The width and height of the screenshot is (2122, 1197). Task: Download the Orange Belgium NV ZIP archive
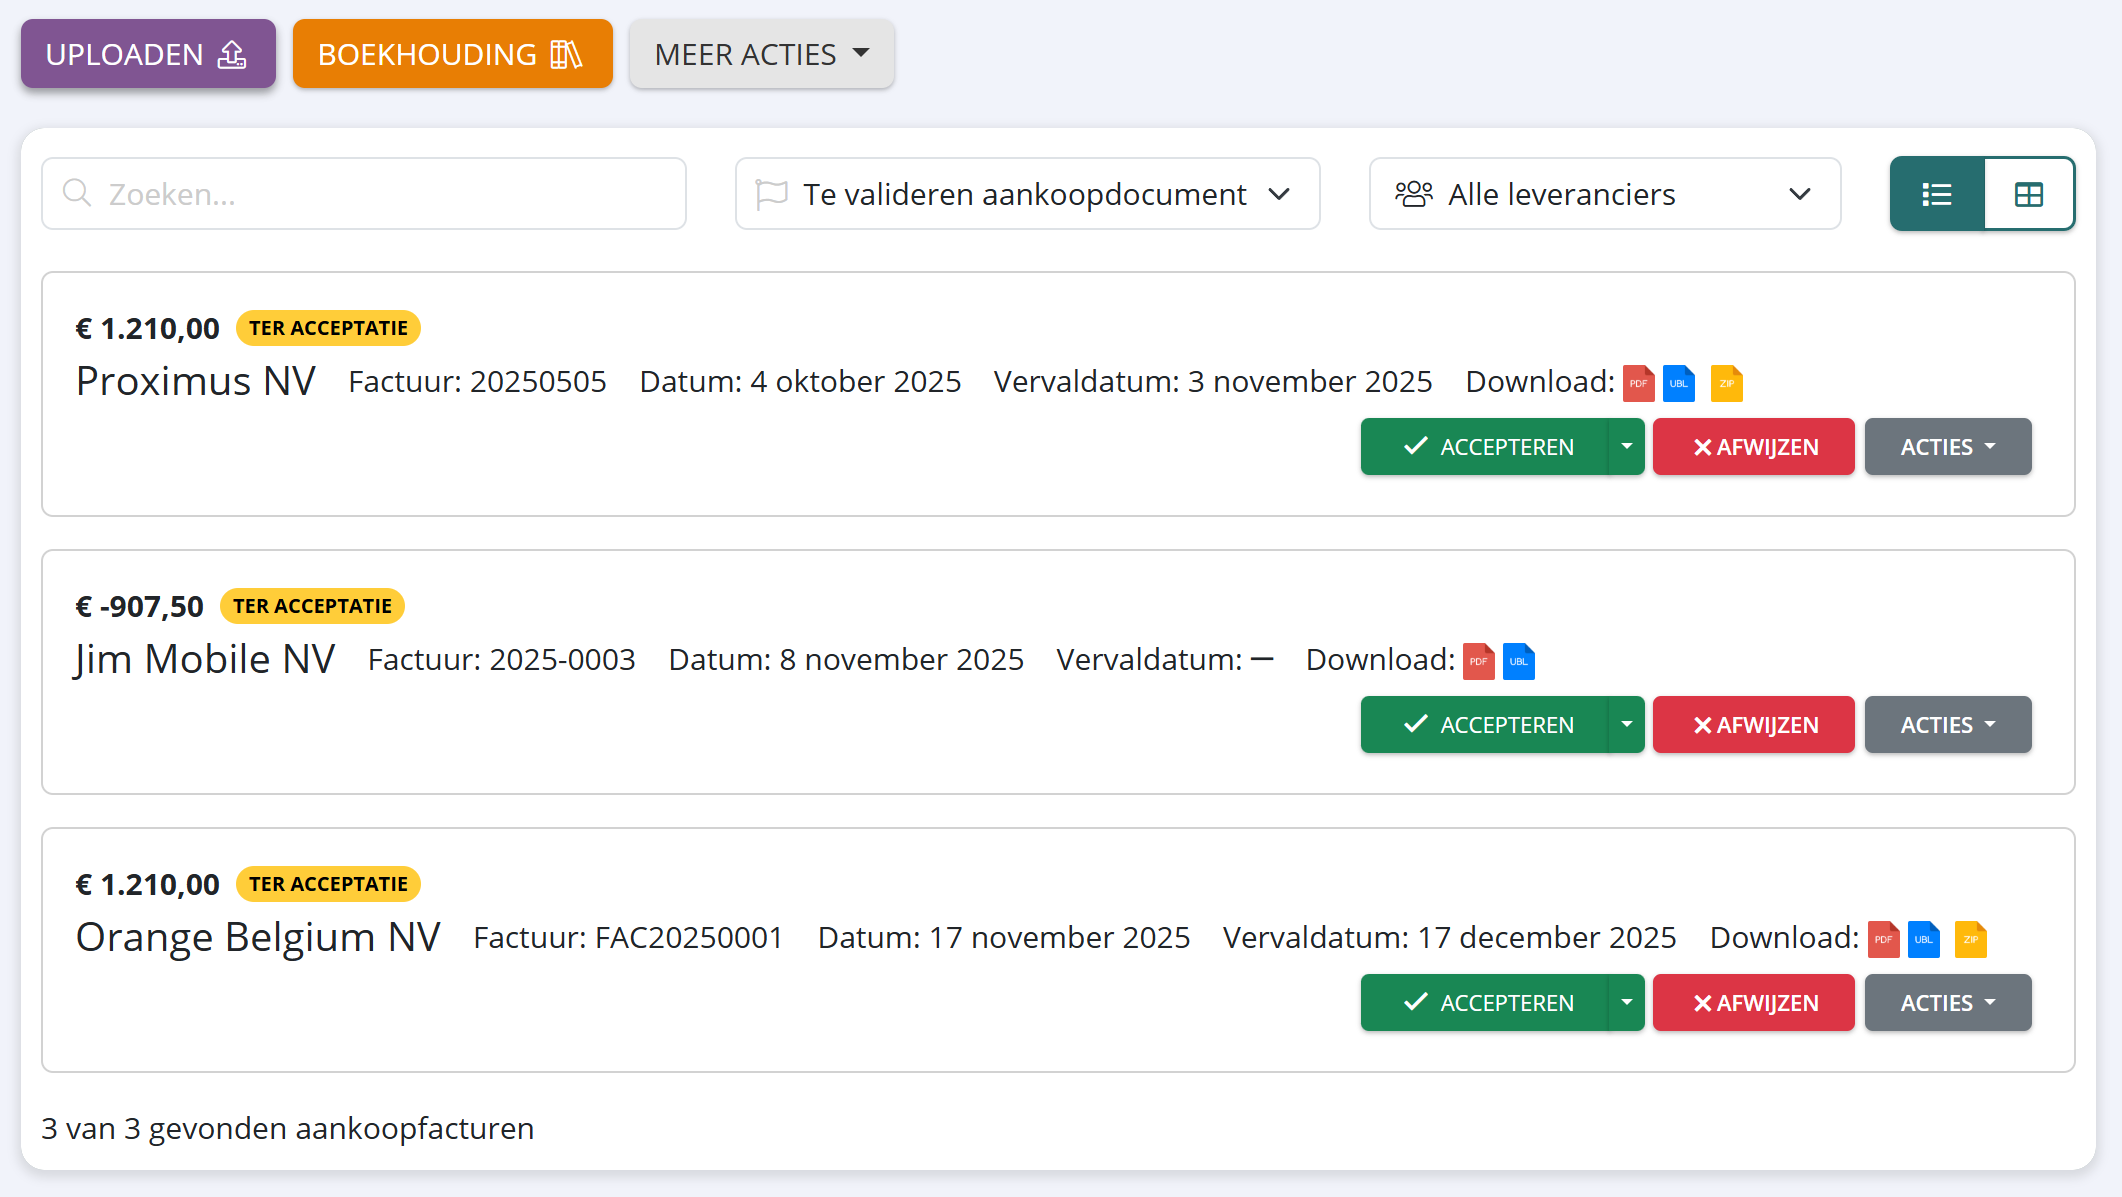1970,939
